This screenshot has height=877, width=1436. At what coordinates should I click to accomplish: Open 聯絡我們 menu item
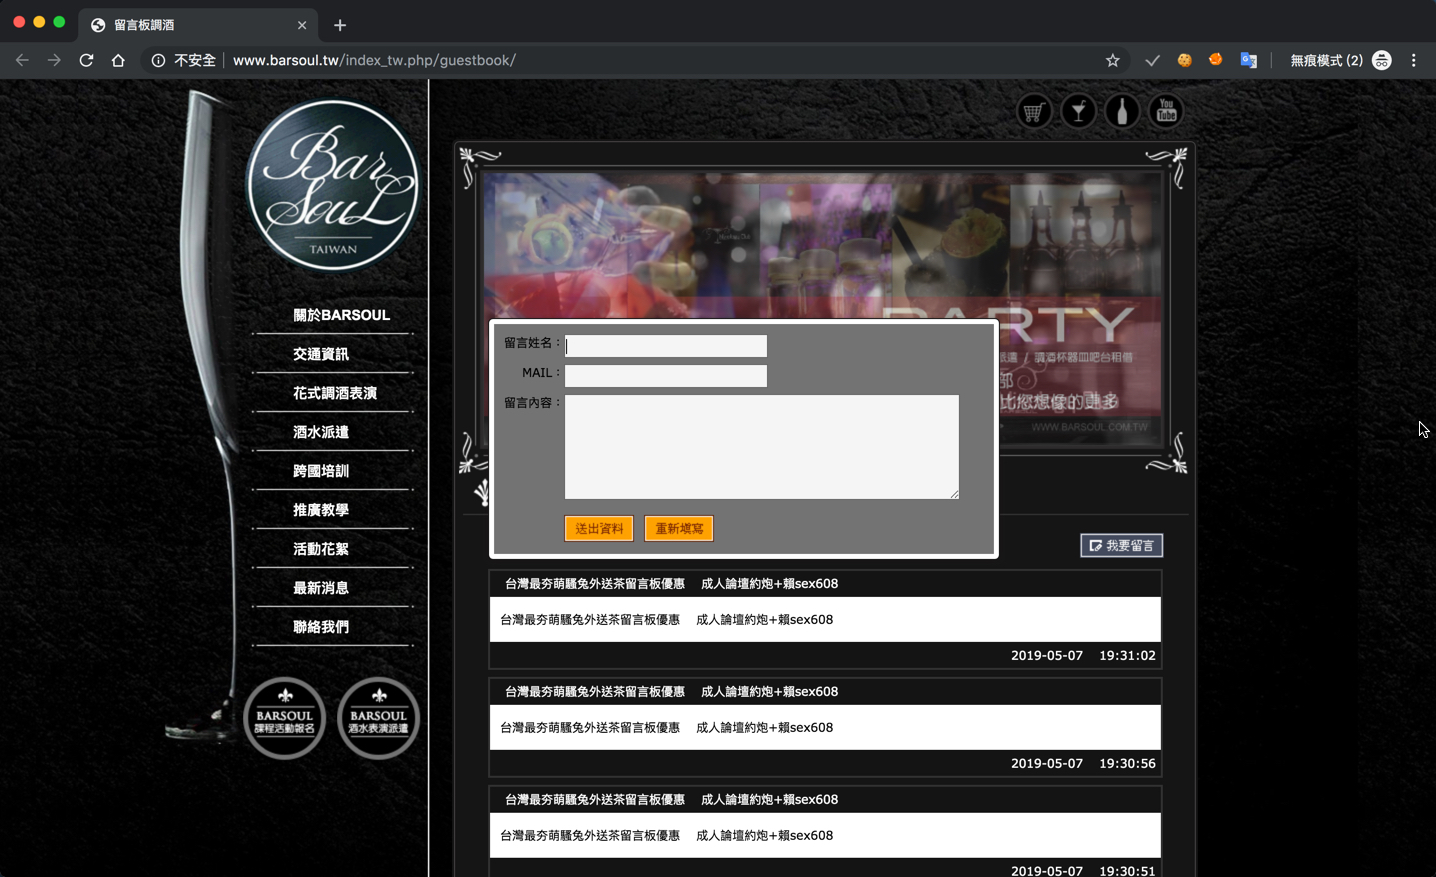(321, 627)
